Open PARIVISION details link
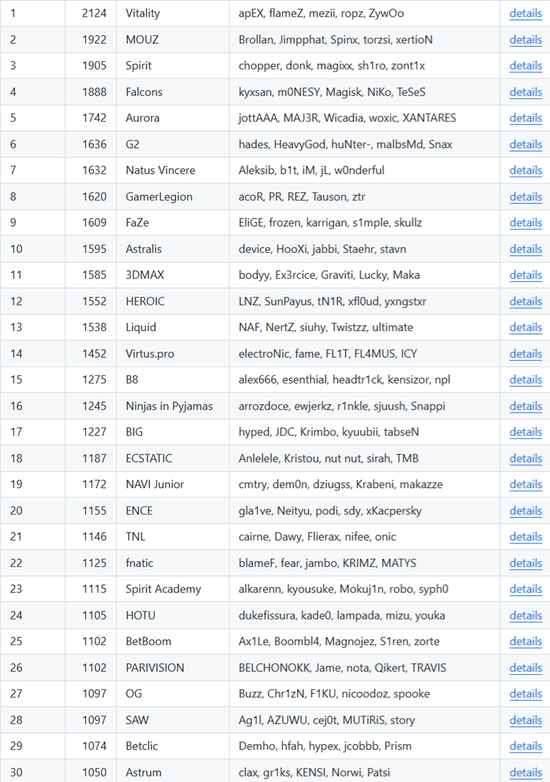The image size is (550, 782). (x=526, y=668)
